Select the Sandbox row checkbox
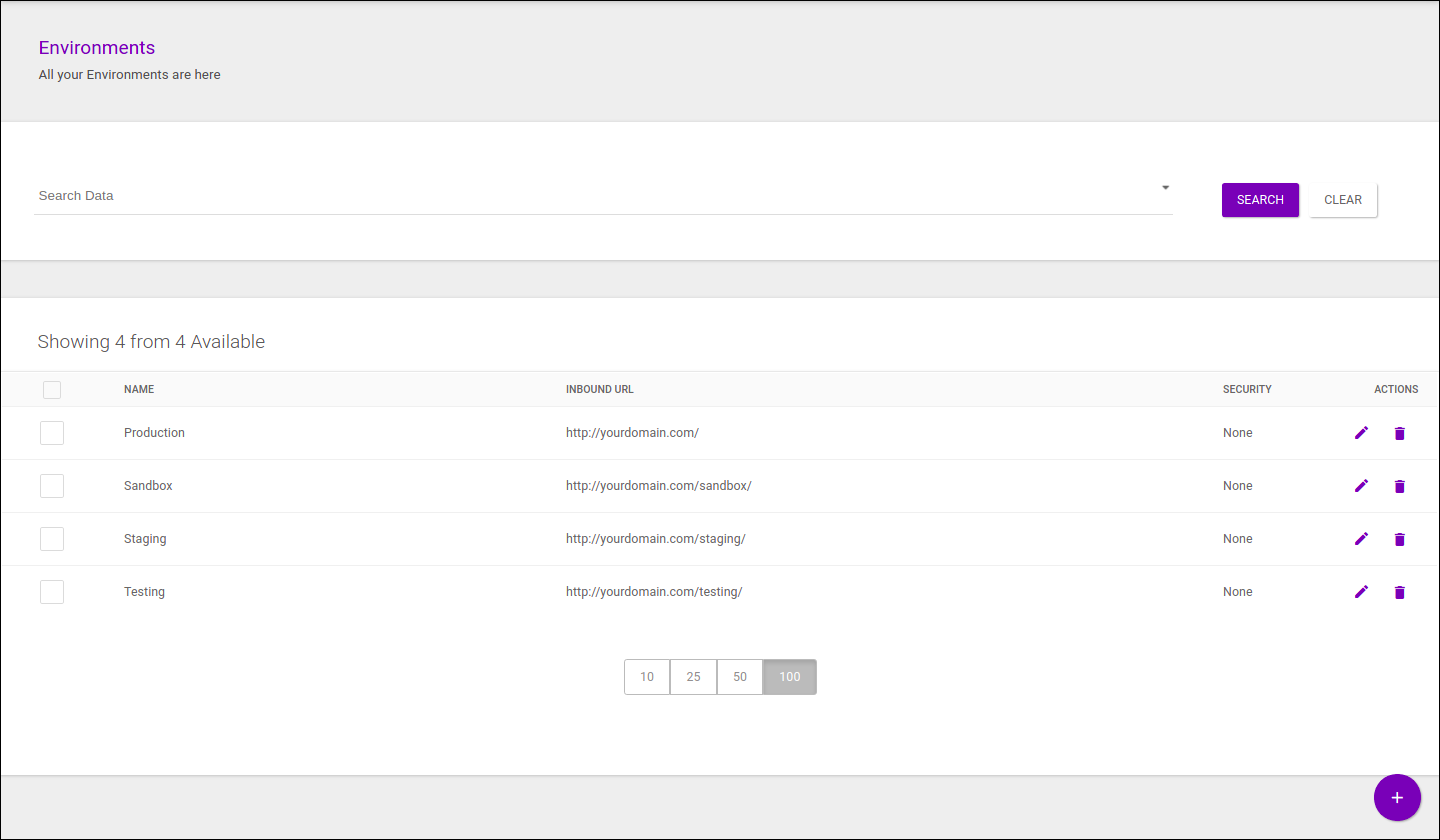Image resolution: width=1440 pixels, height=840 pixels. click(52, 486)
